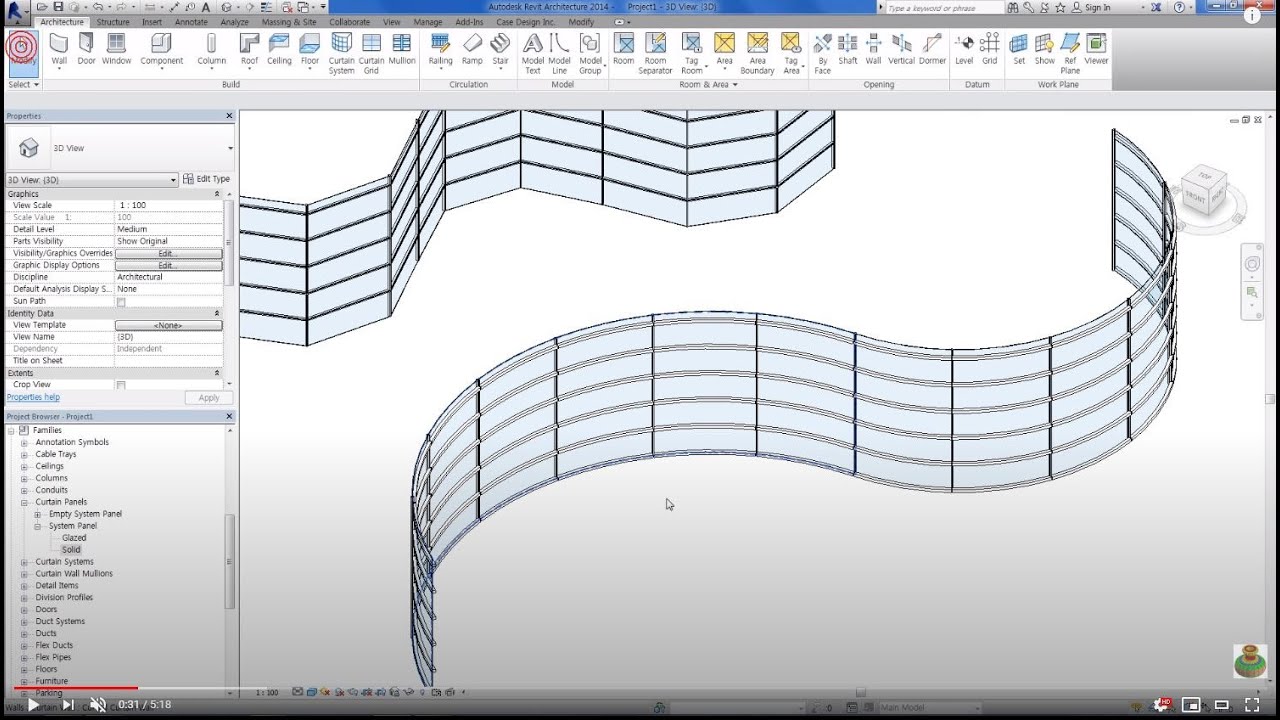The height and width of the screenshot is (720, 1280).
Task: Expand the Cable Trays family node
Action: click(24, 454)
